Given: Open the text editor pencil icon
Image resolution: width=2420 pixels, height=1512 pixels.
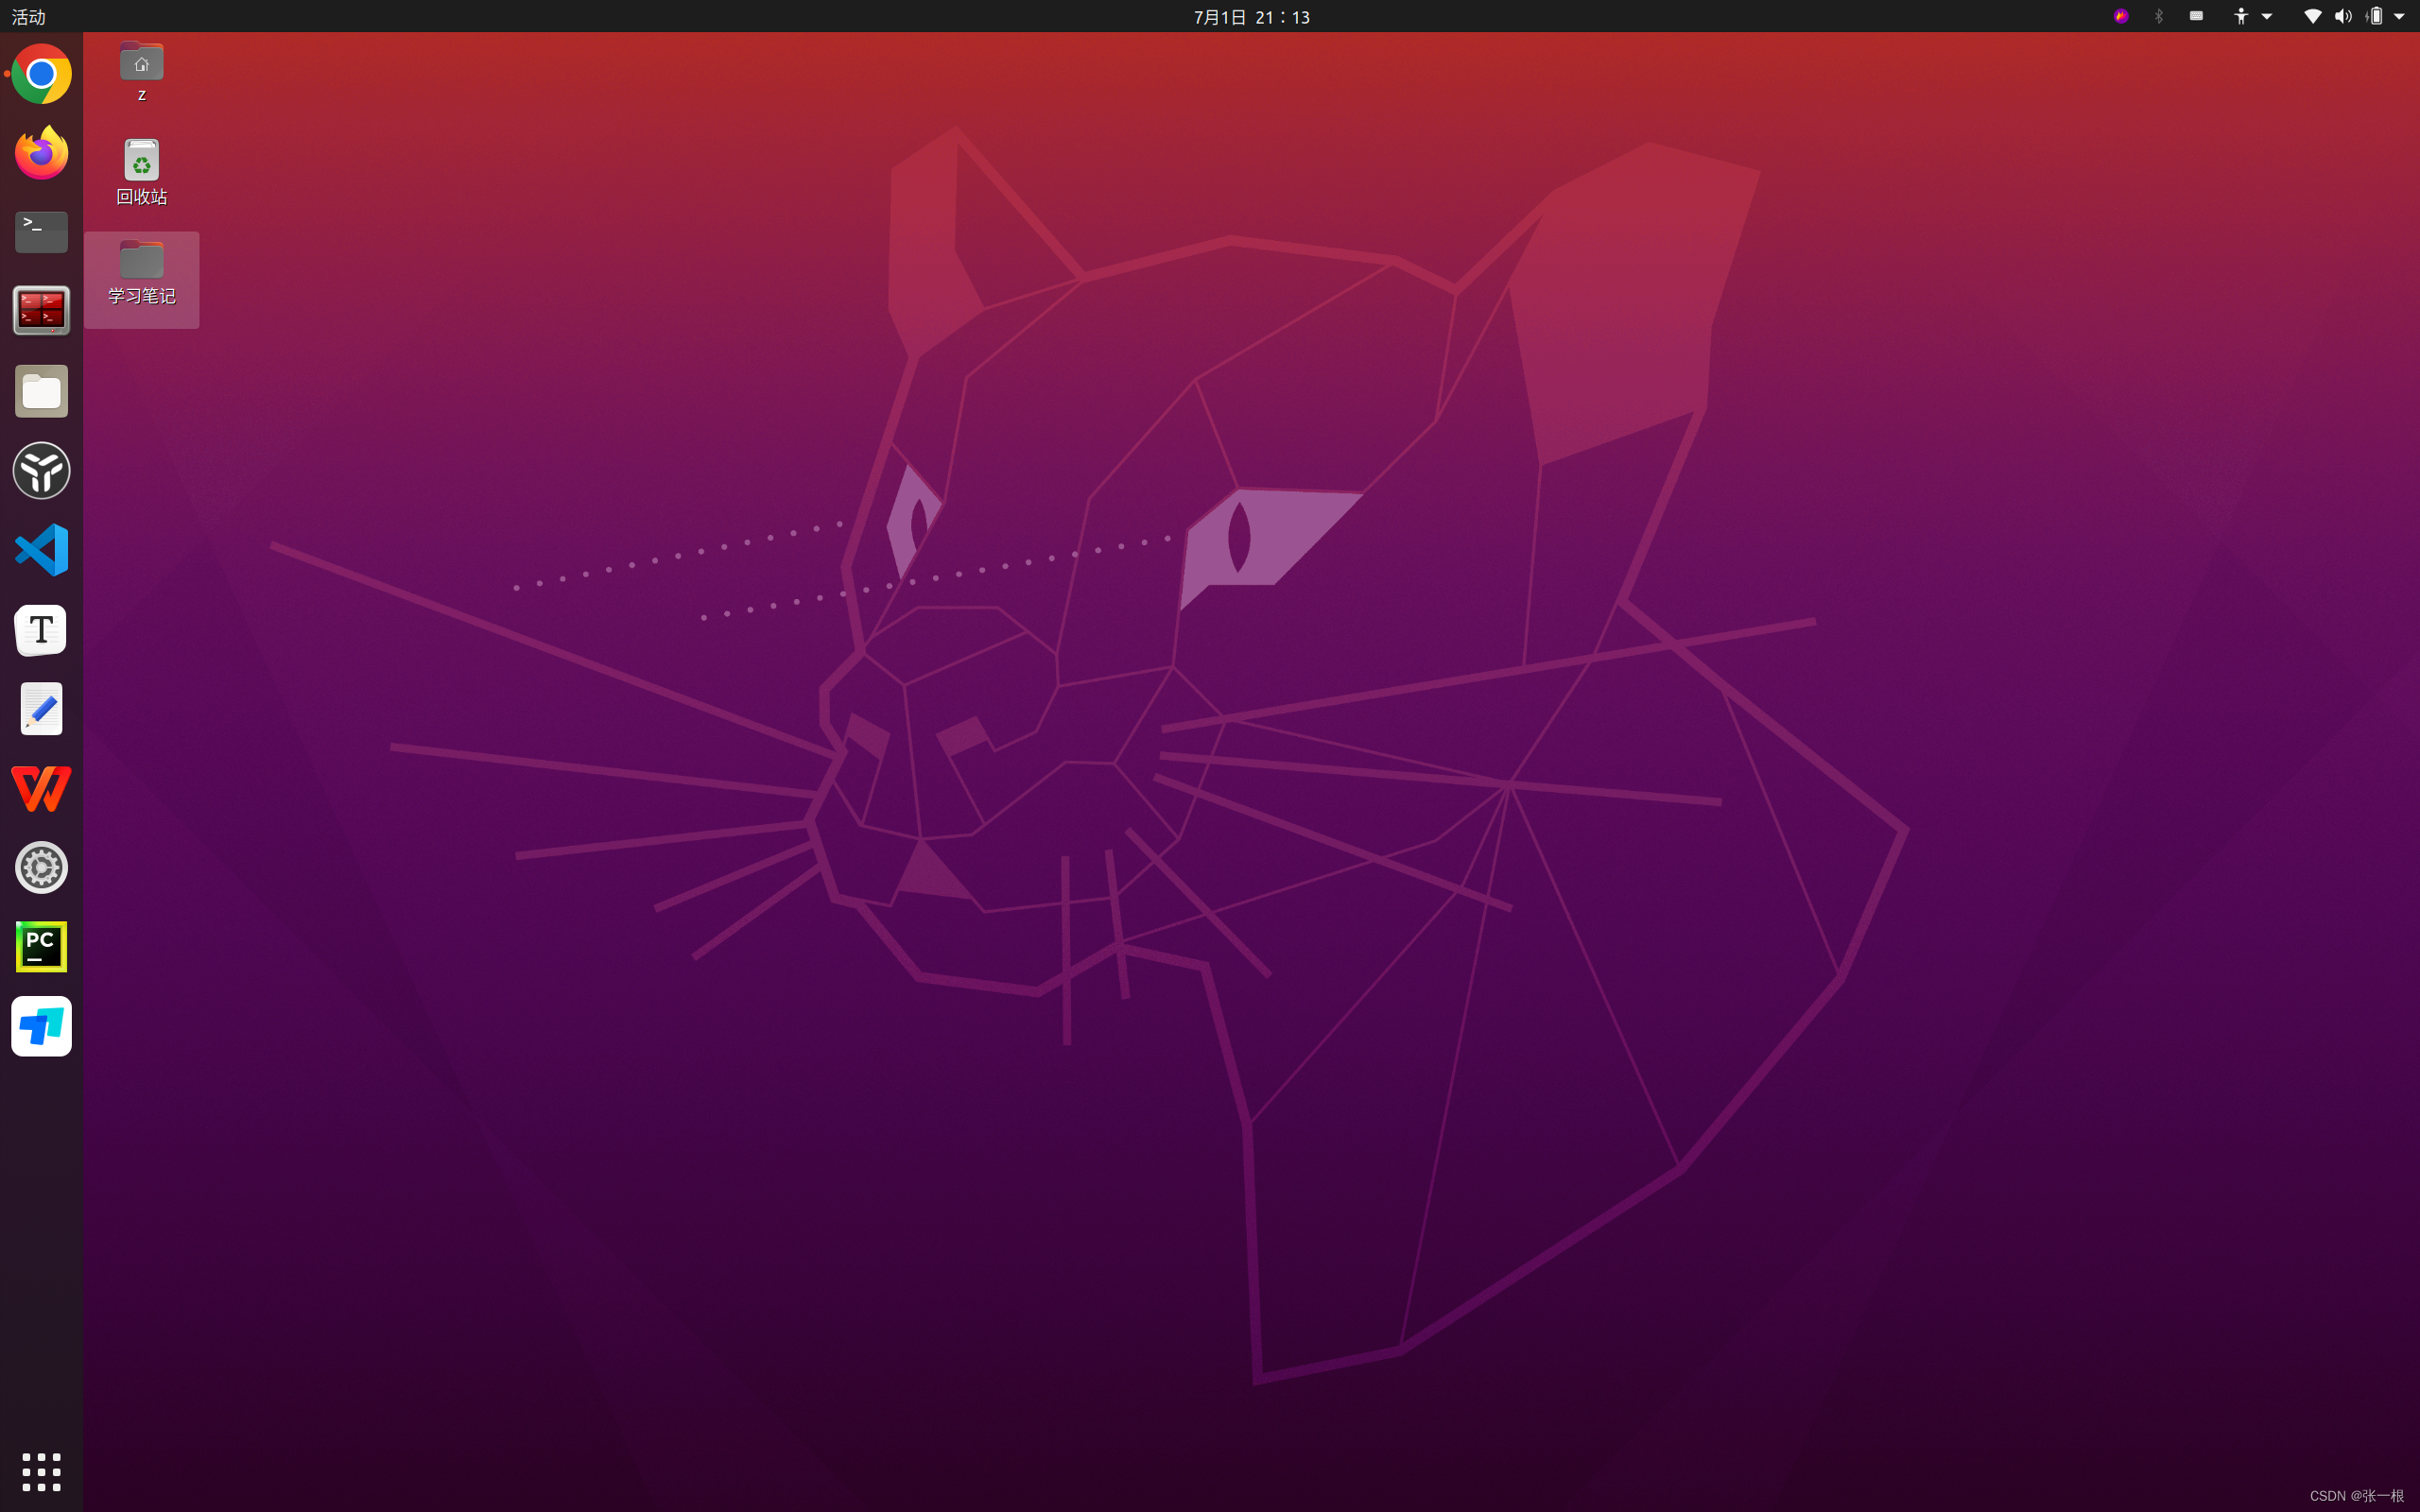Looking at the screenshot, I should coord(41,709).
